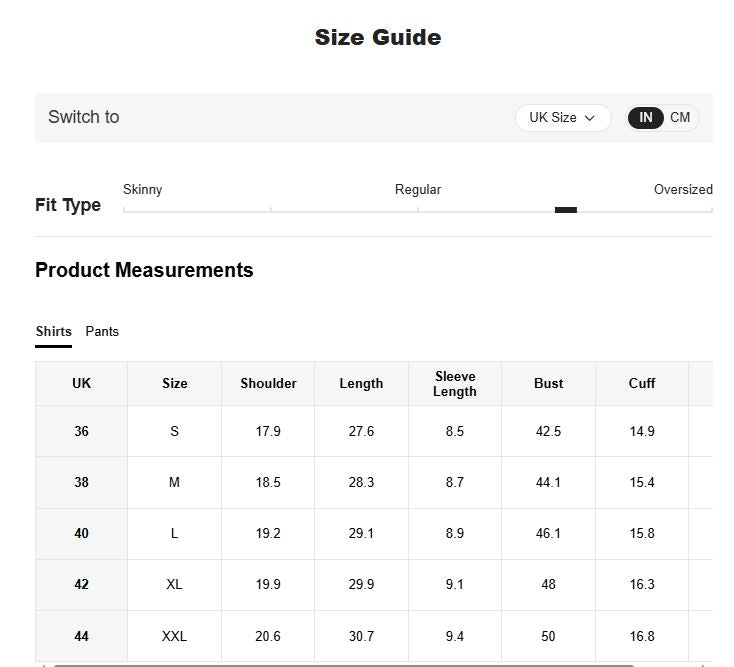Click the Fit Type label

pos(68,205)
